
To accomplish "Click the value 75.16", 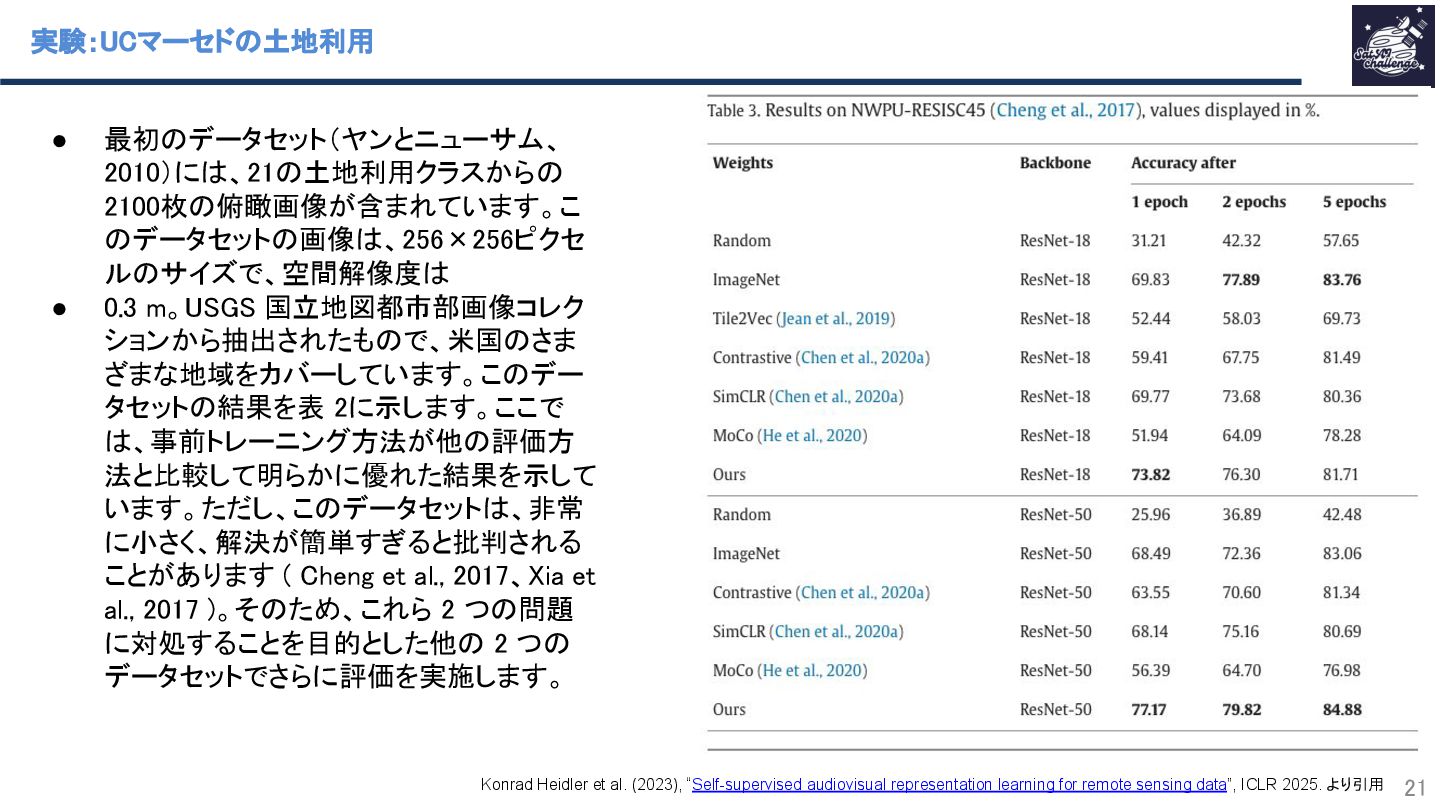I will click(1241, 632).
